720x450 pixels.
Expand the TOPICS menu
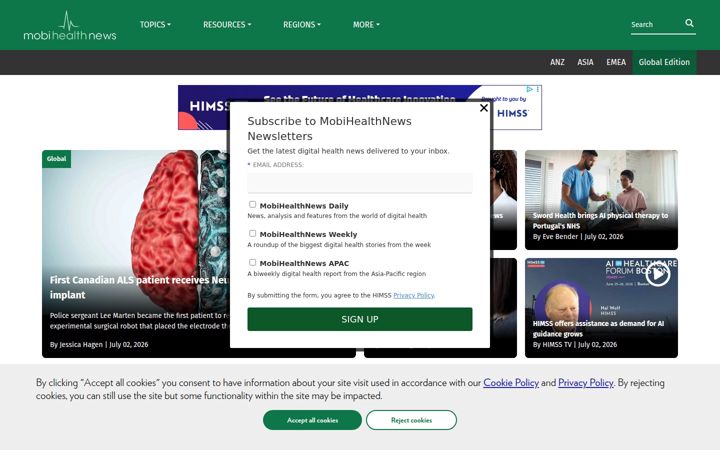coord(155,25)
